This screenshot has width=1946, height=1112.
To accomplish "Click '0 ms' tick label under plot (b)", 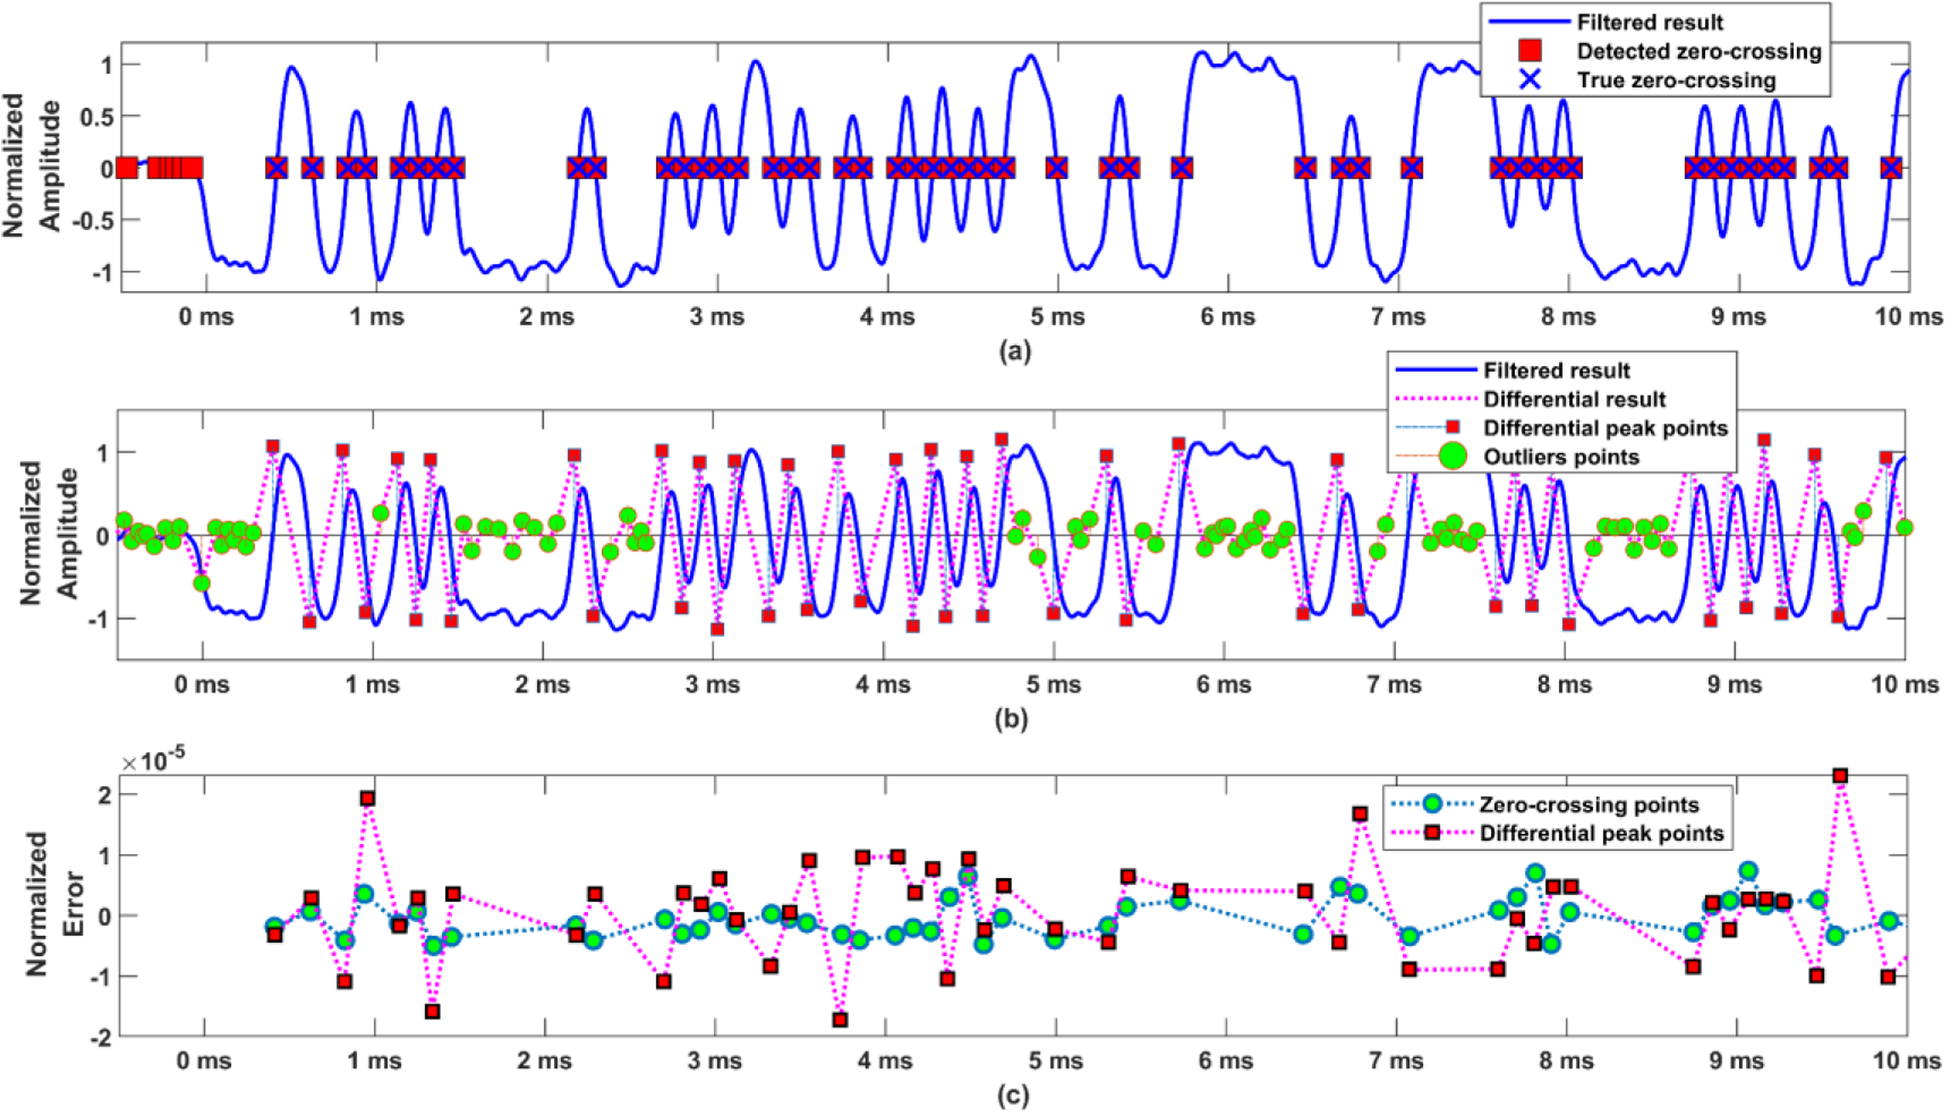I will tap(202, 685).
